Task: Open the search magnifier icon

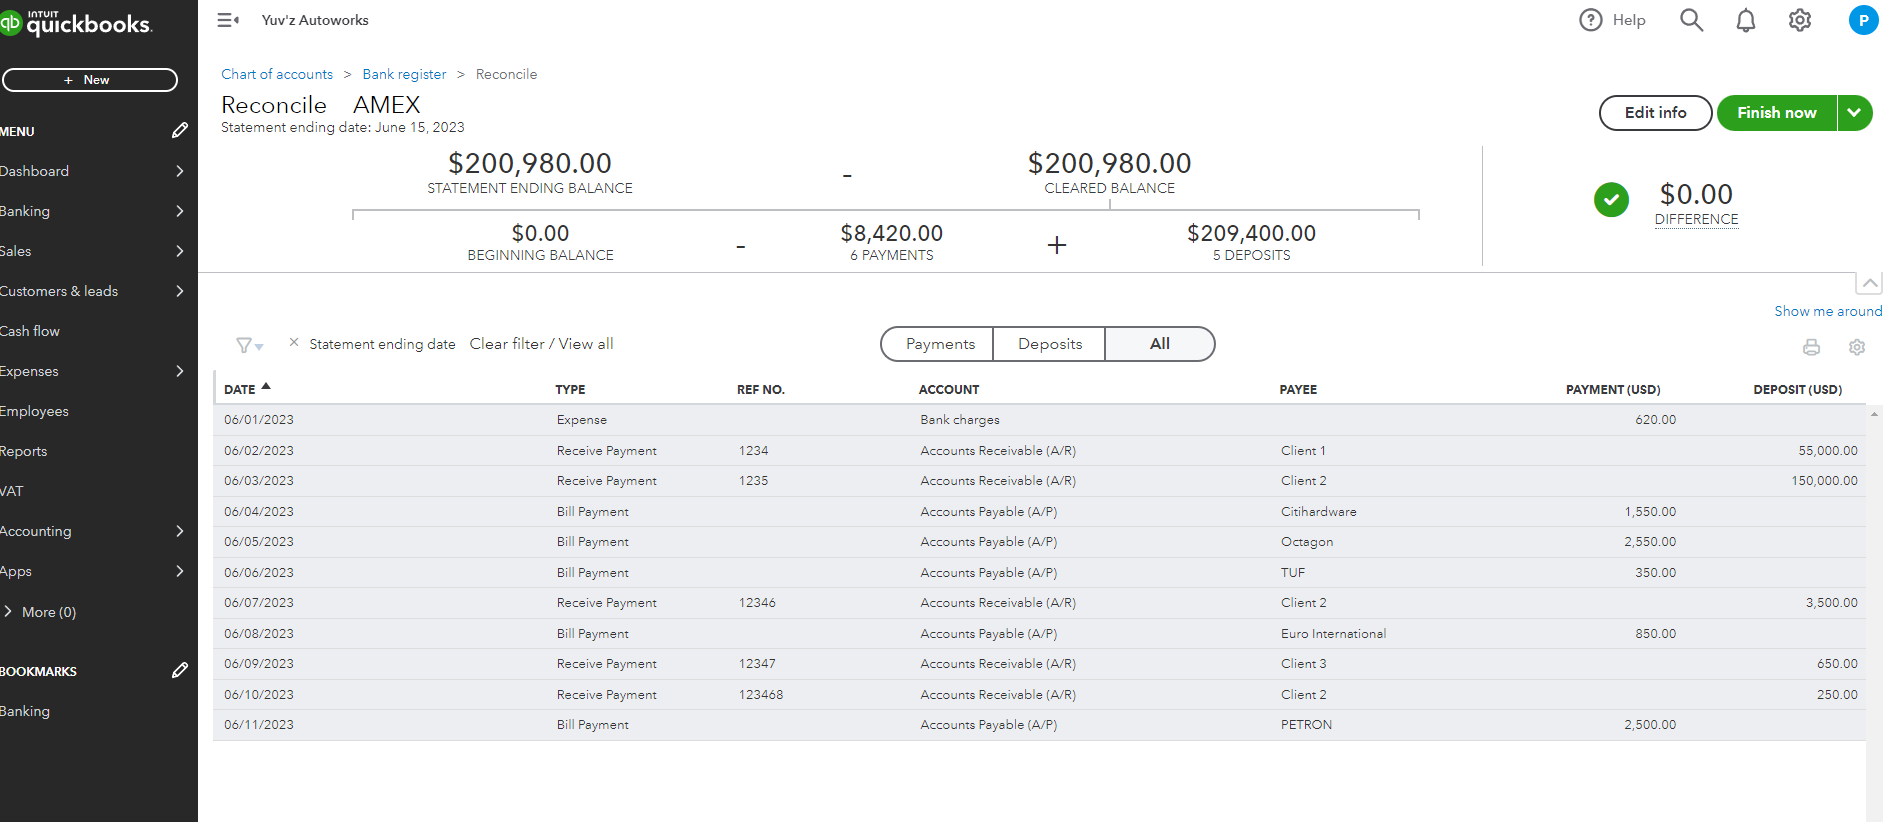Action: (x=1691, y=20)
